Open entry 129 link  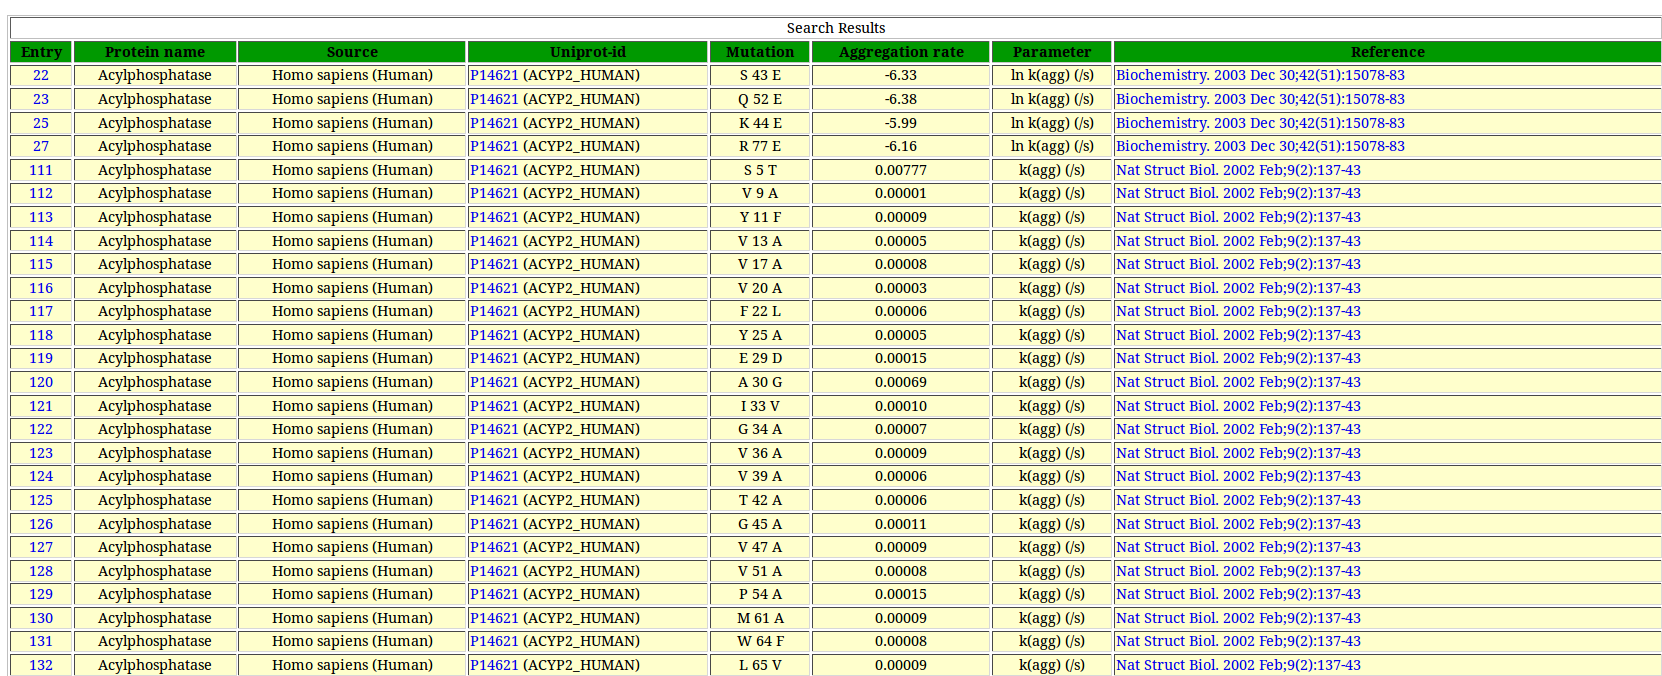click(x=41, y=594)
